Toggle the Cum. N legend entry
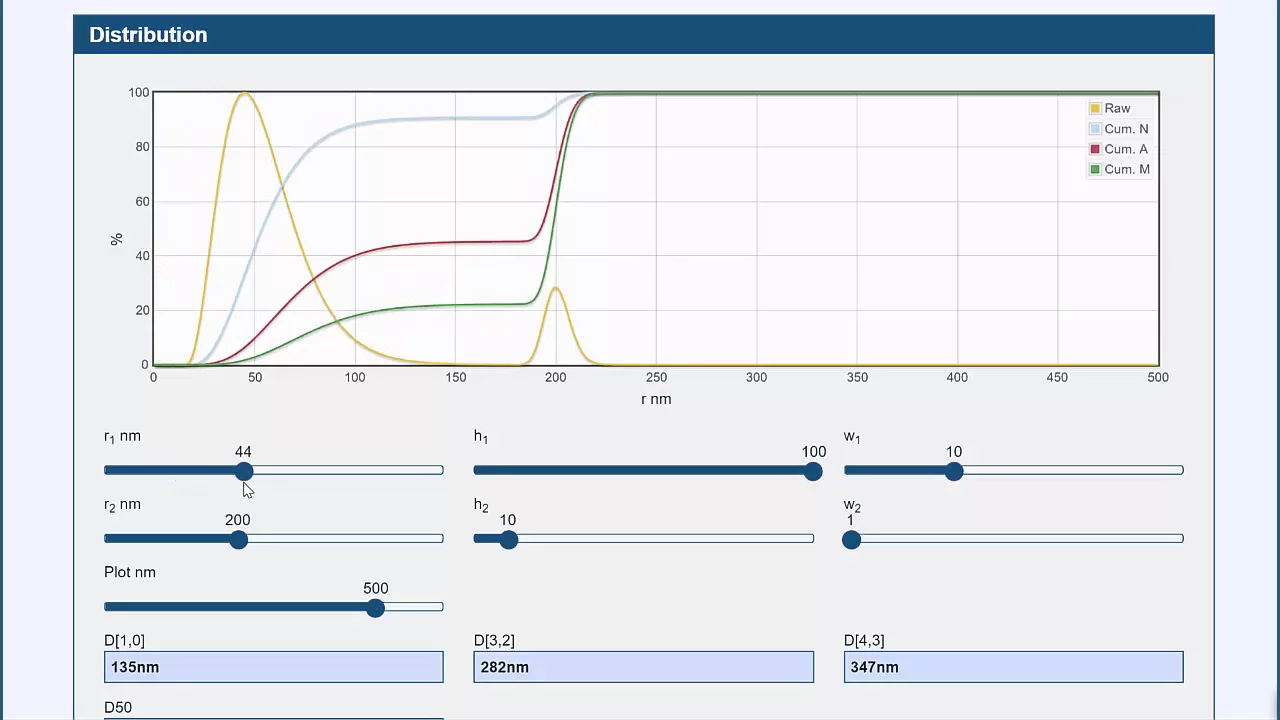1280x720 pixels. pyautogui.click(x=1119, y=129)
